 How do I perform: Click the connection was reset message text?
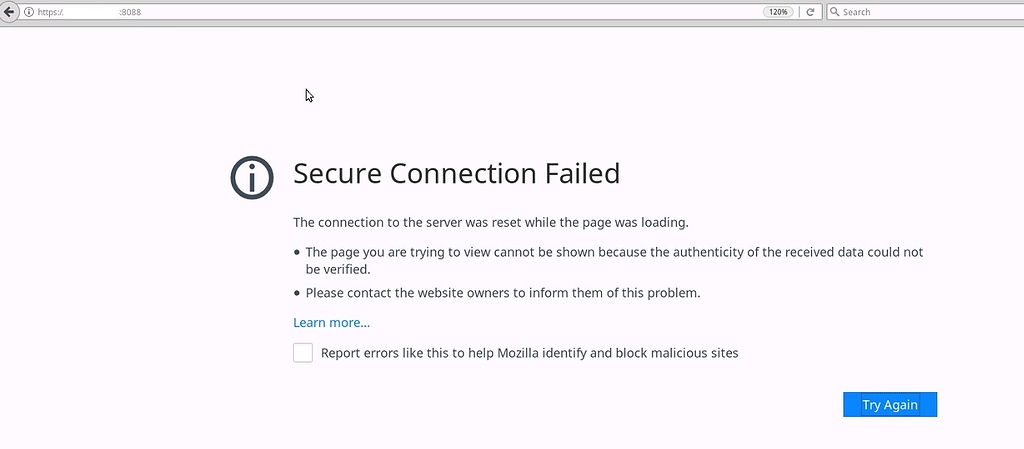(491, 223)
